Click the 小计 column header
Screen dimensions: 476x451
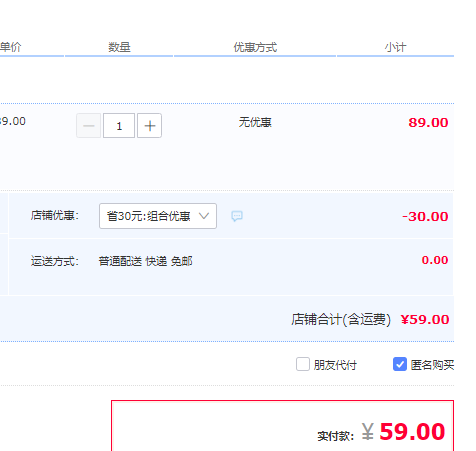[x=395, y=47]
